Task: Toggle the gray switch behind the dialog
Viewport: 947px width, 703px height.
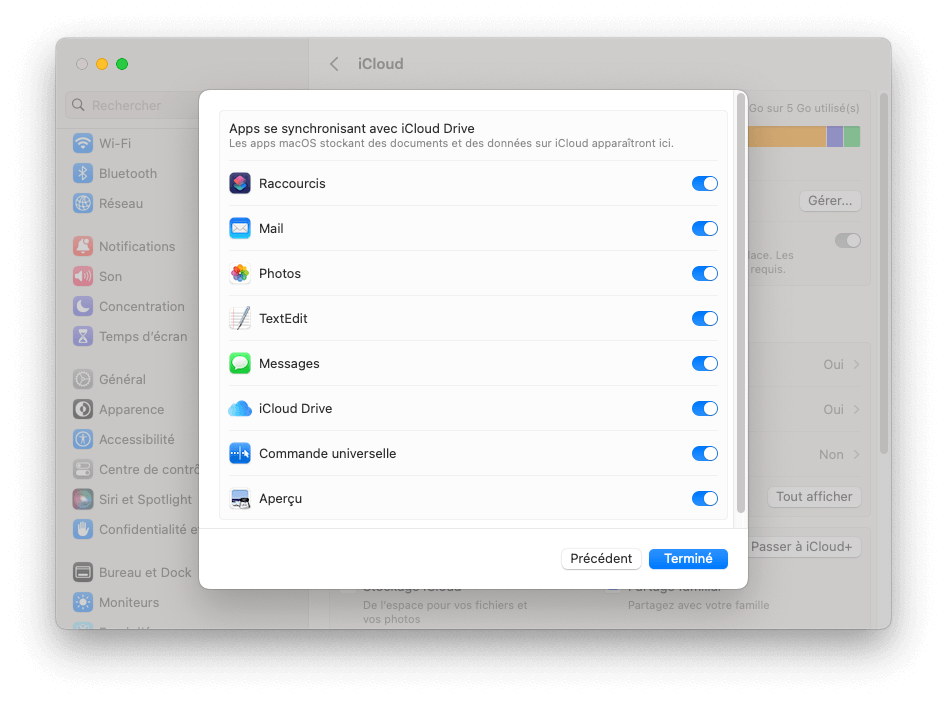Action: click(848, 241)
